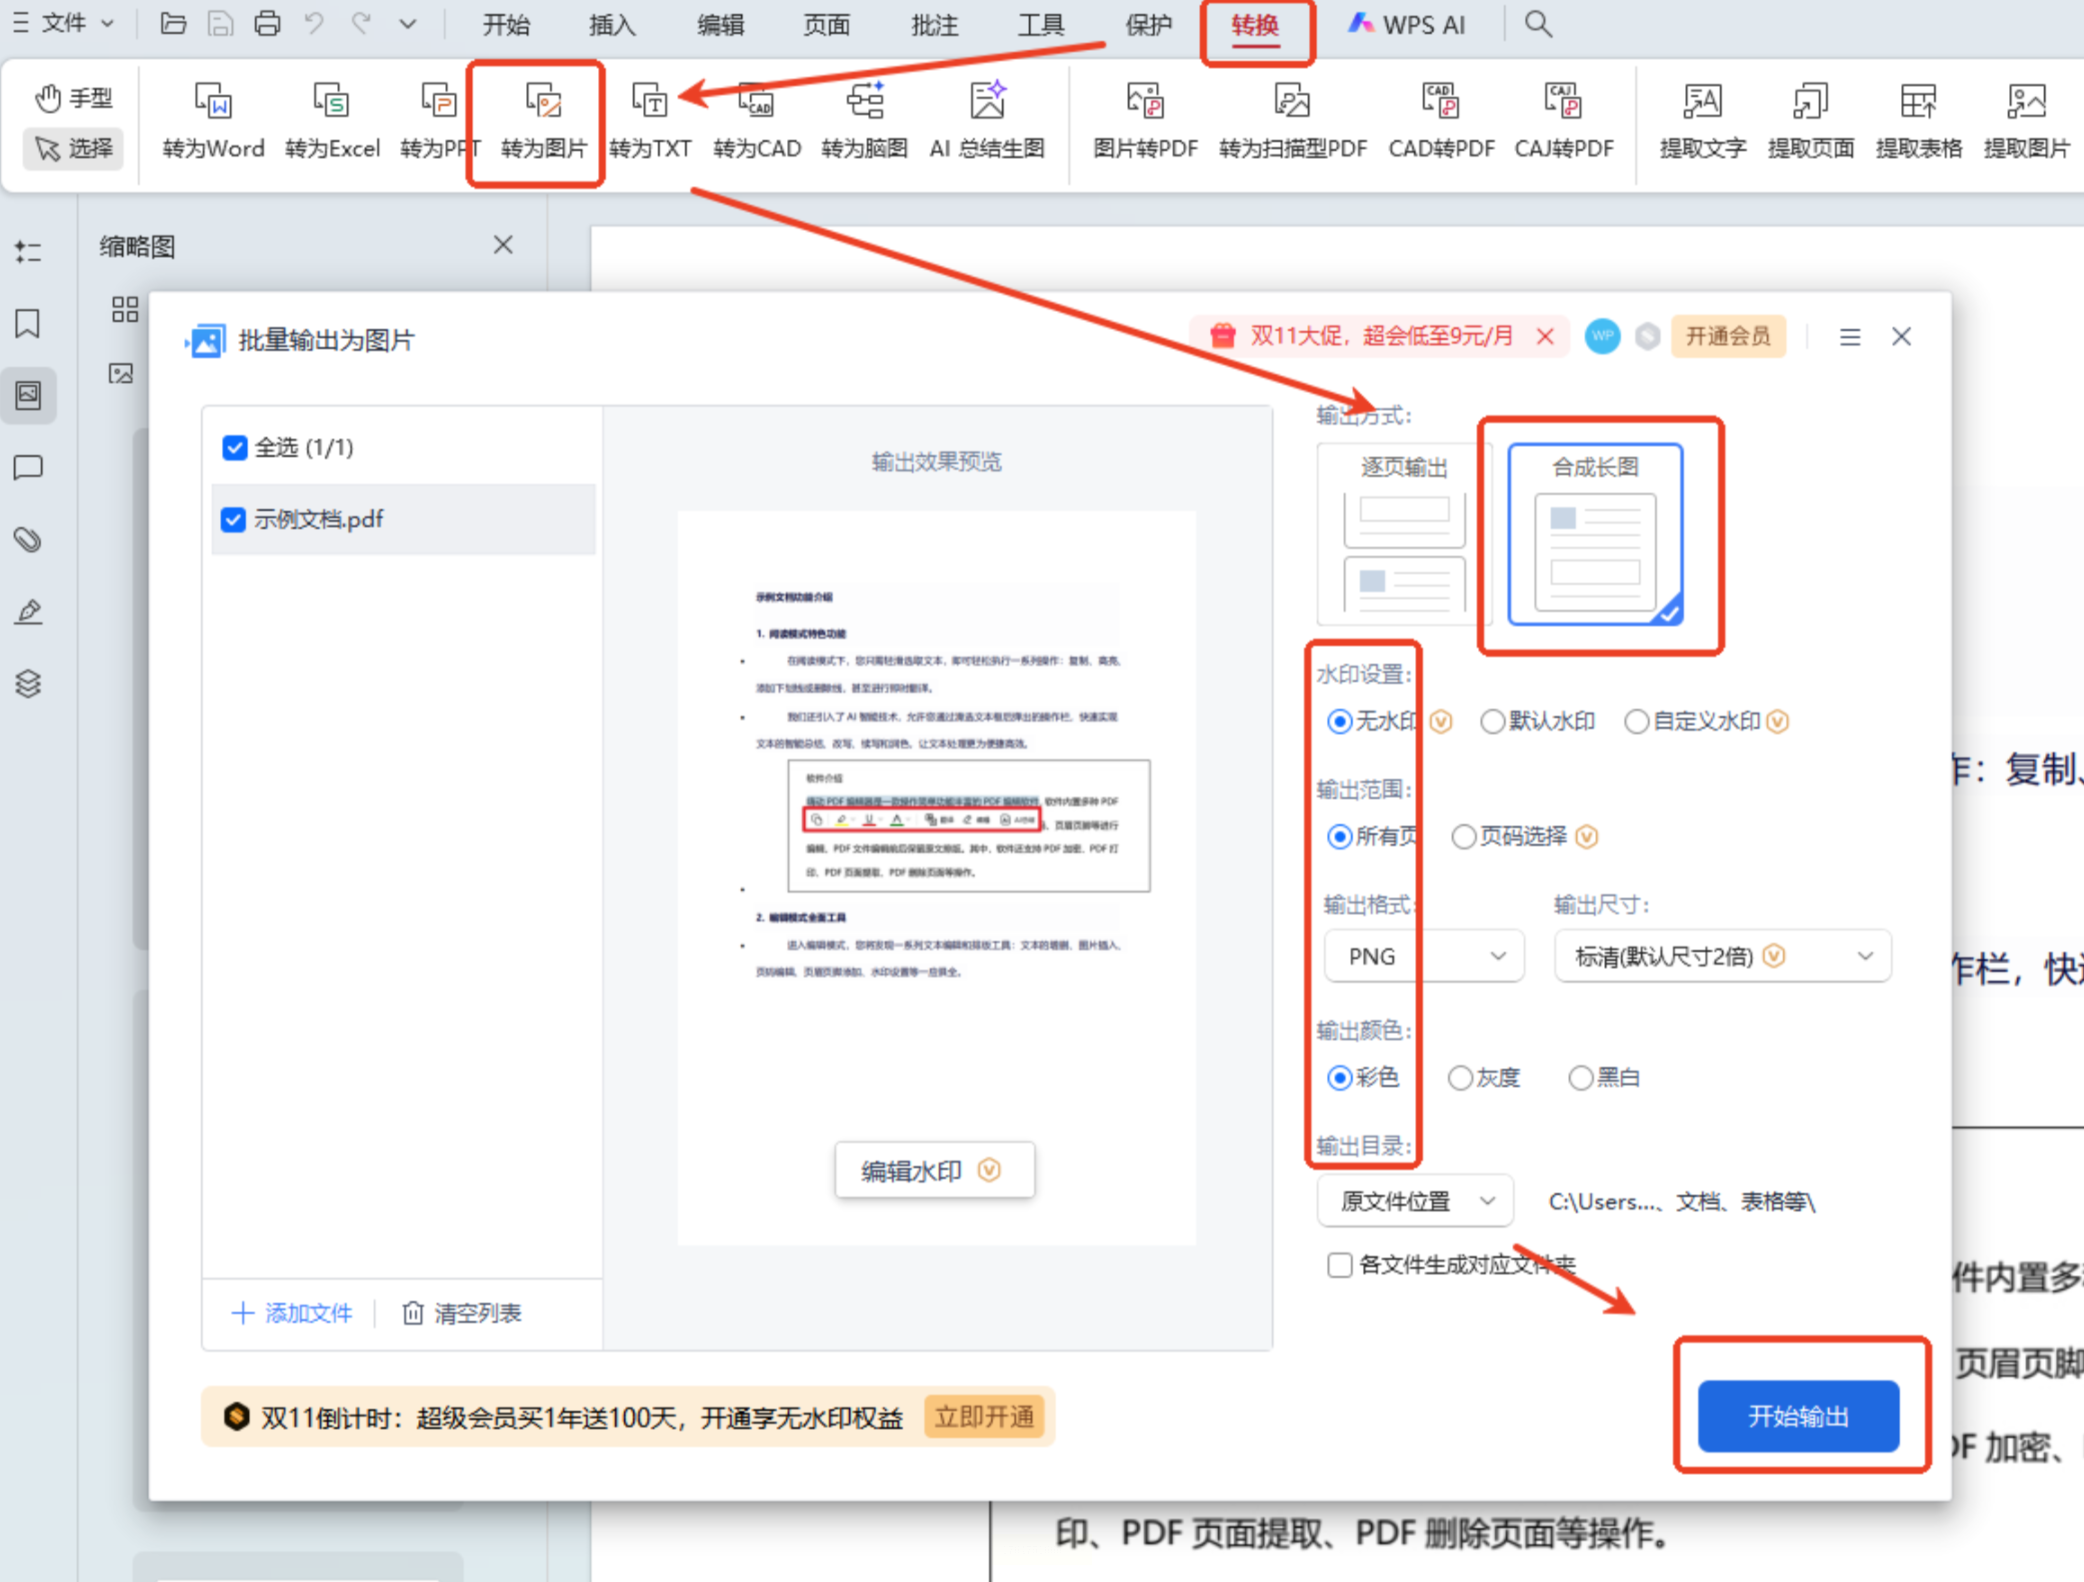Open the 保护 ribbon tab
Image resolution: width=2084 pixels, height=1582 pixels.
(1148, 24)
